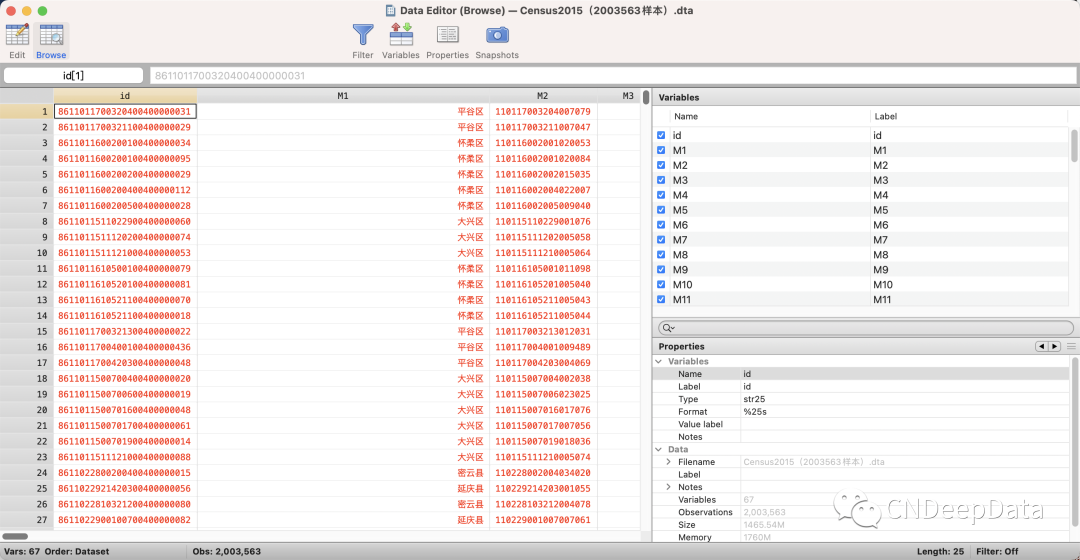1080x560 pixels.
Task: Select row number 27 header
Action: coord(26,519)
